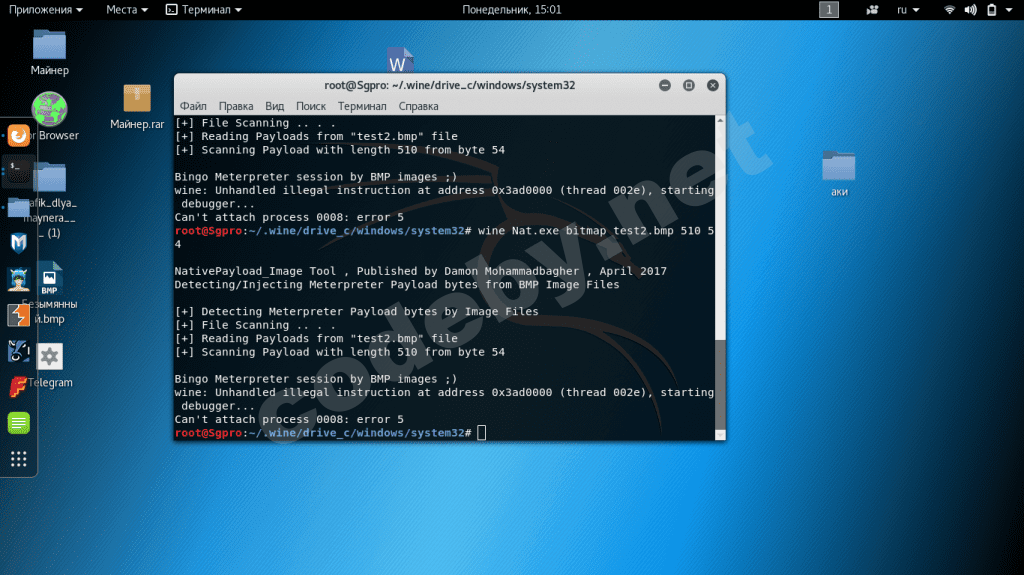Open the Файл menu in the terminal

(193, 106)
